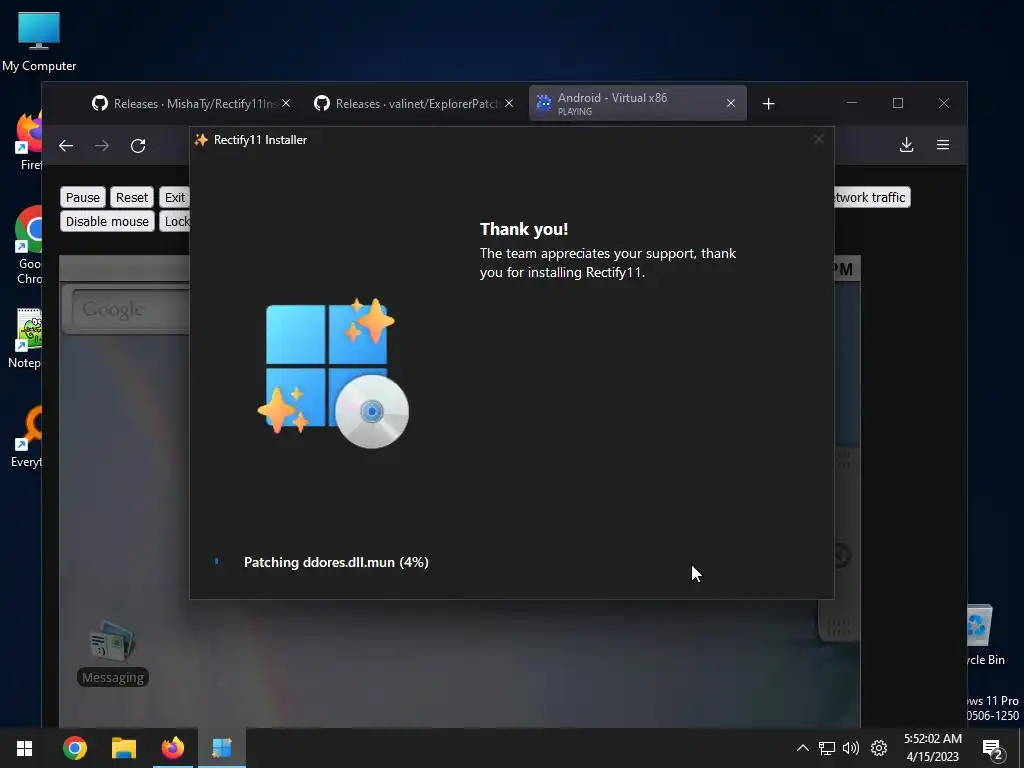Click the settings gear tray icon

coord(879,748)
